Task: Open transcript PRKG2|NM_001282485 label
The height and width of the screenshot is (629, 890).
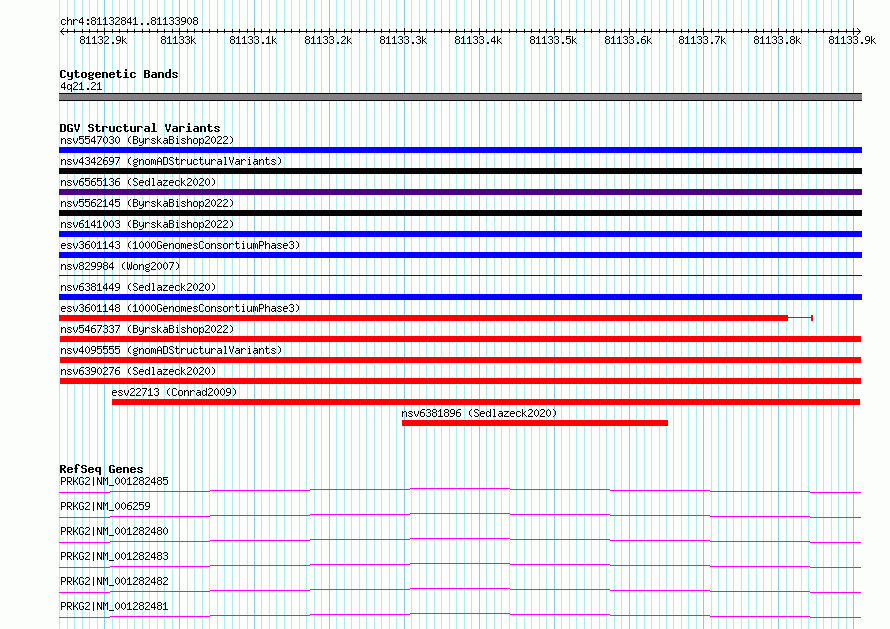Action: point(115,481)
